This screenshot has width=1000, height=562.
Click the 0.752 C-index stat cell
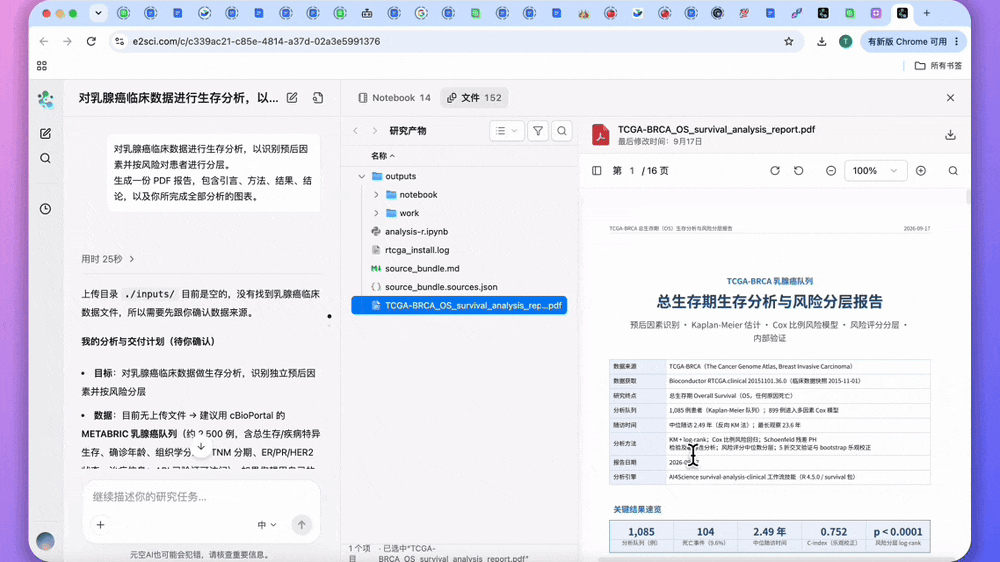(x=834, y=536)
